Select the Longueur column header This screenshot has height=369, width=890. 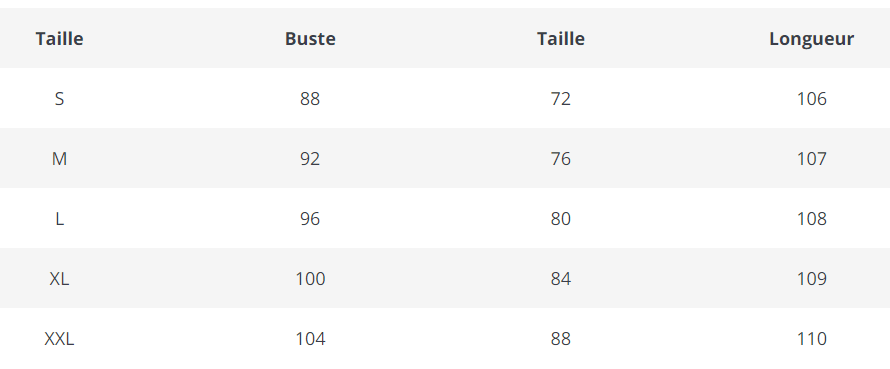coord(811,39)
